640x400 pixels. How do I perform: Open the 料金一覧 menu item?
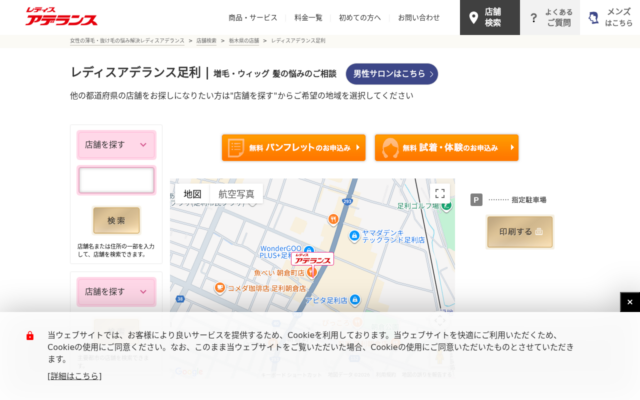308,18
